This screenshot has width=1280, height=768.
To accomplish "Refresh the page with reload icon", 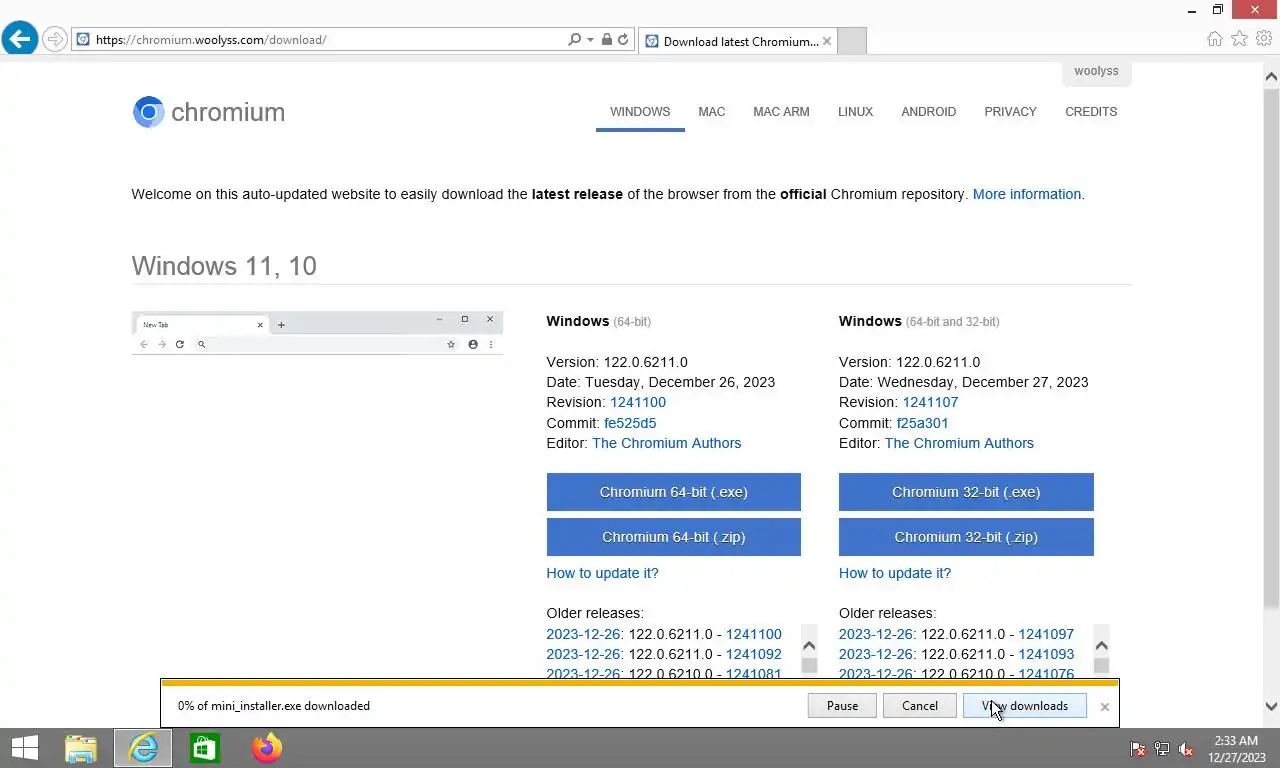I will 623,40.
